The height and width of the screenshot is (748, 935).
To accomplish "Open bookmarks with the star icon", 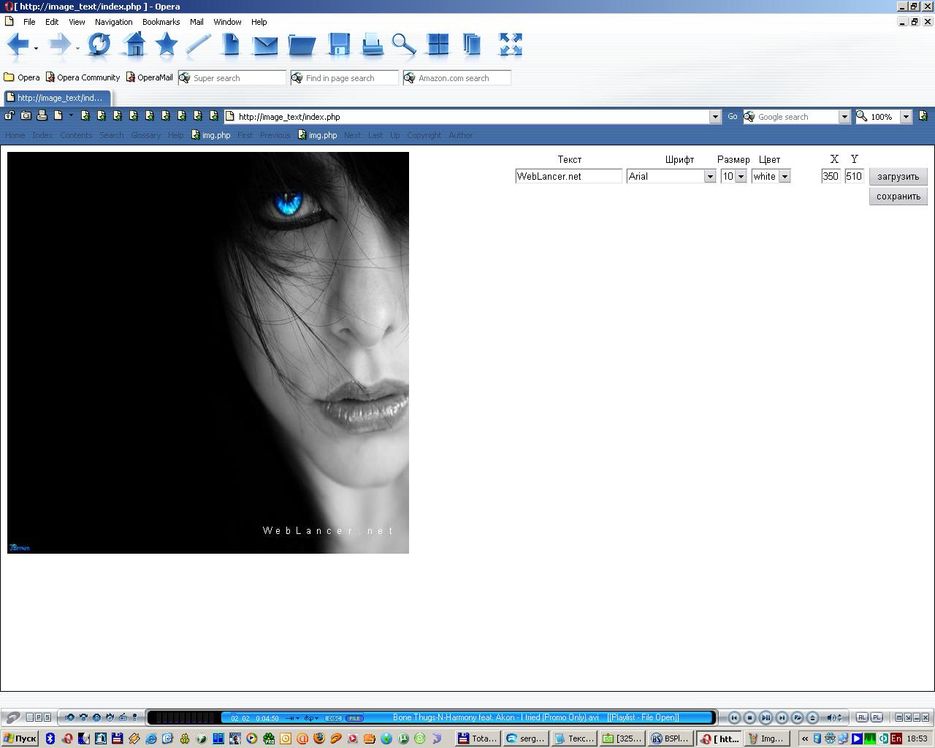I will [x=166, y=45].
